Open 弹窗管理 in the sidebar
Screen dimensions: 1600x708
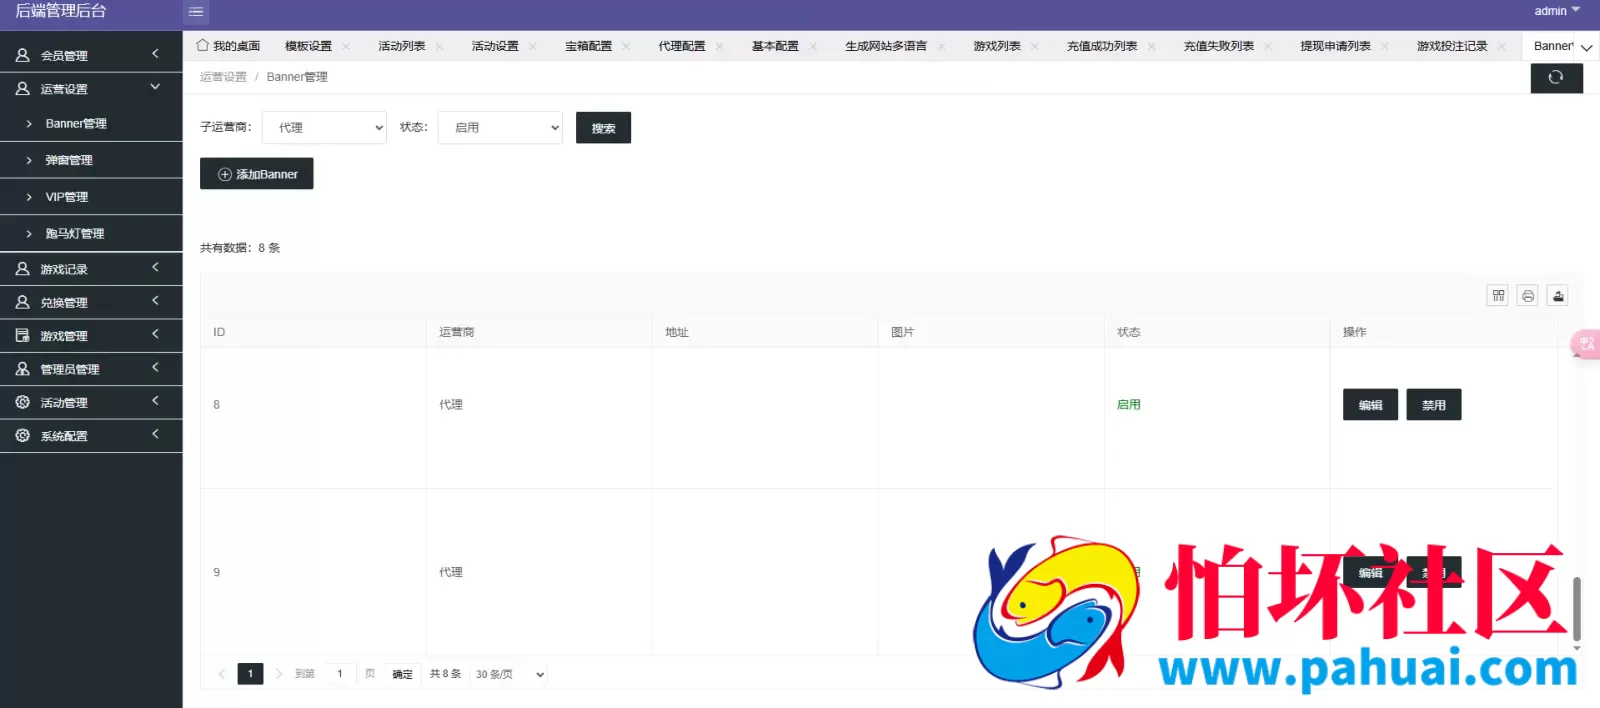click(x=91, y=160)
